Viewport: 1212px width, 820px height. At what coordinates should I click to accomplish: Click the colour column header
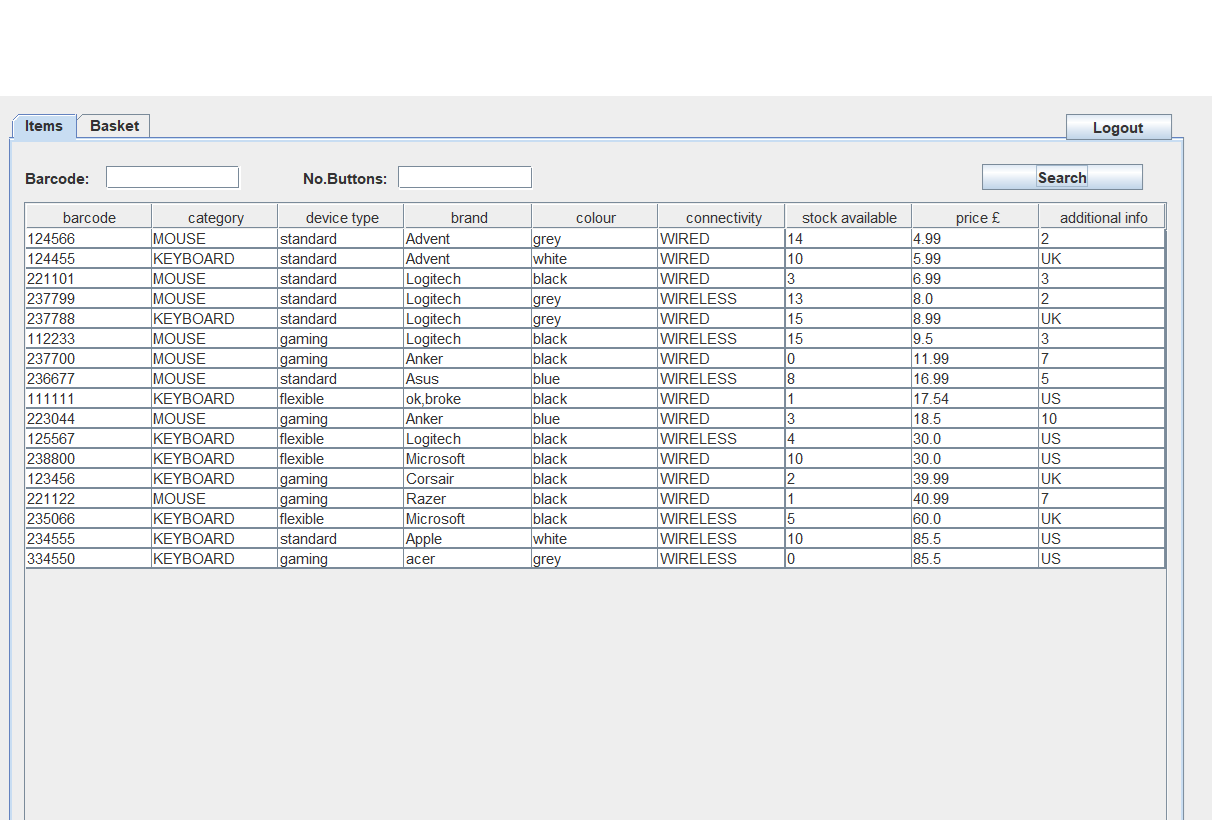[595, 217]
